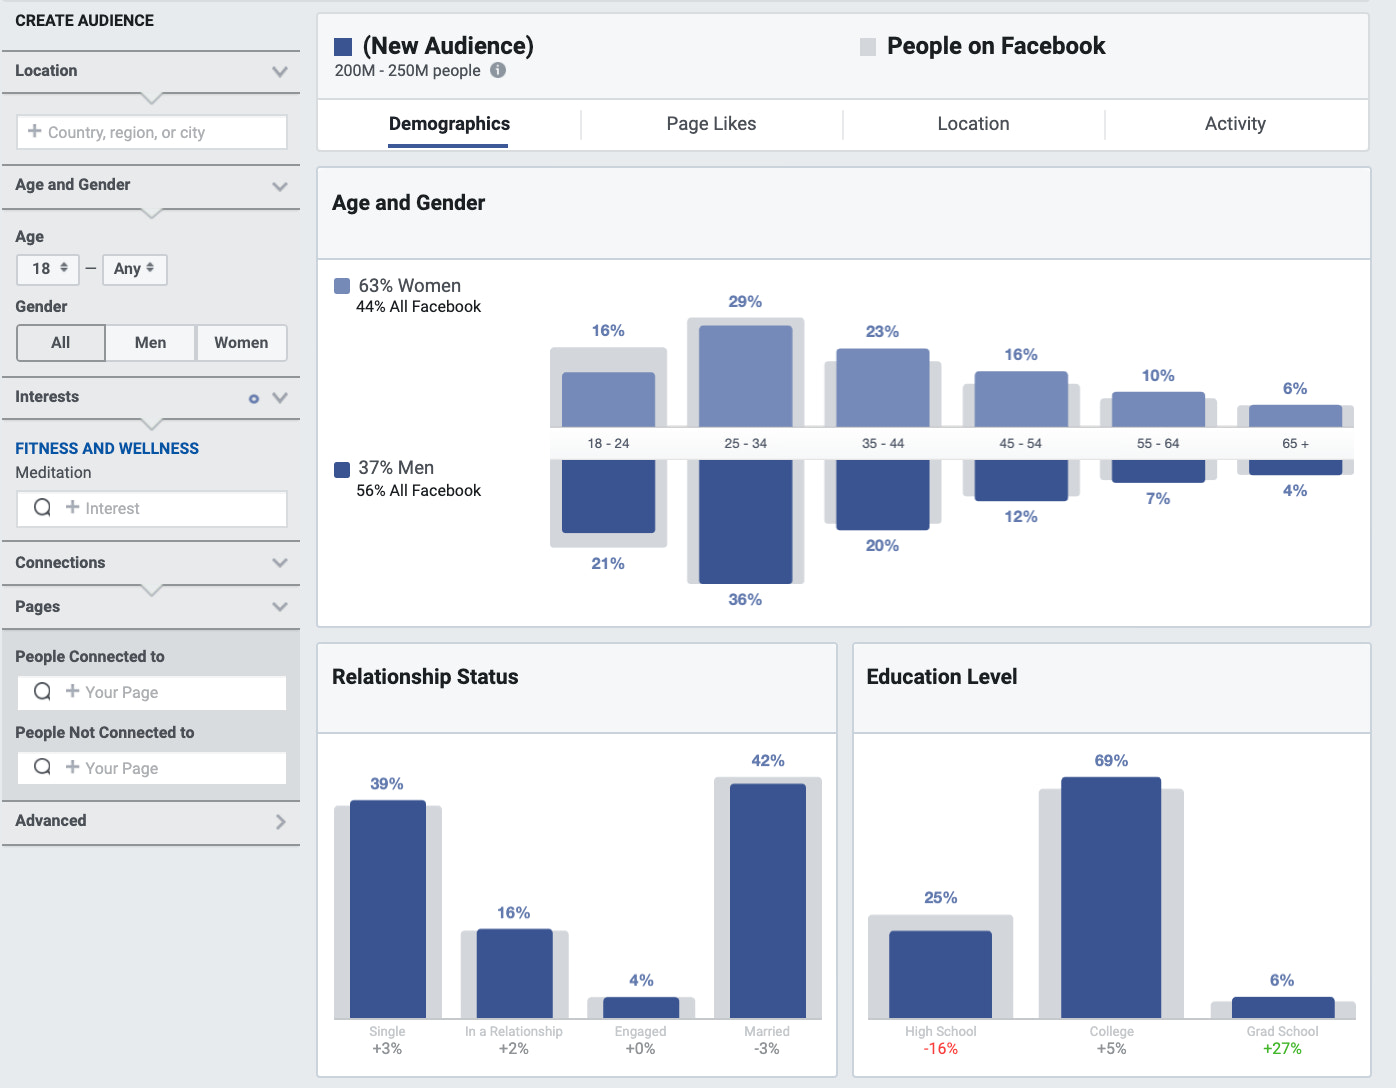This screenshot has height=1088, width=1396.
Task: Click the search magnifier in the Interest field
Action: (x=41, y=508)
